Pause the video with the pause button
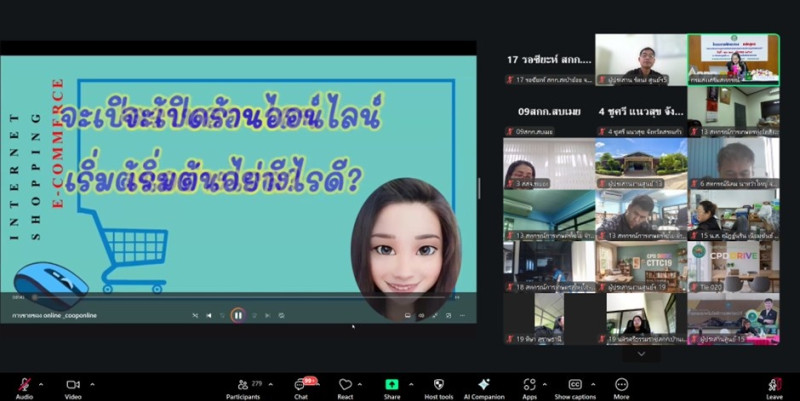The height and width of the screenshot is (401, 800). point(238,315)
